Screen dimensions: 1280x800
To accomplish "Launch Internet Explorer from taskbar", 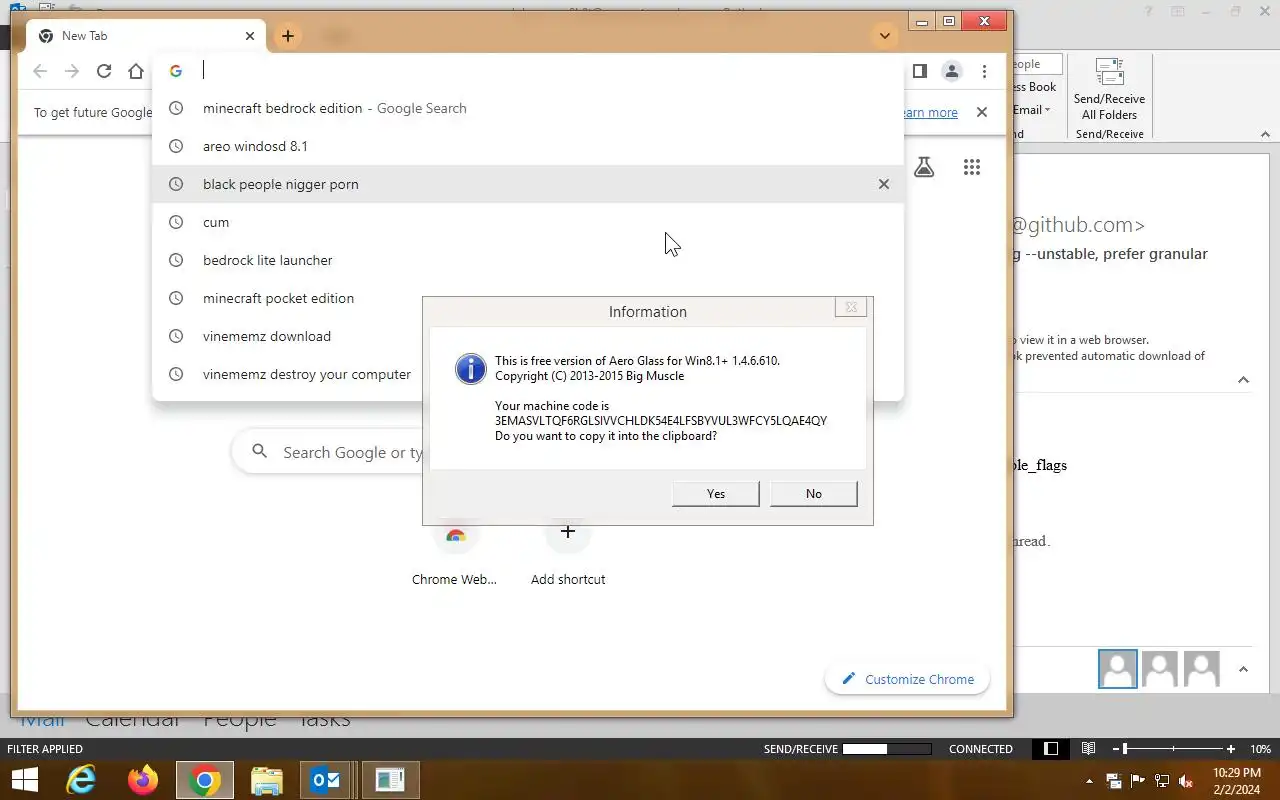I will click(81, 780).
